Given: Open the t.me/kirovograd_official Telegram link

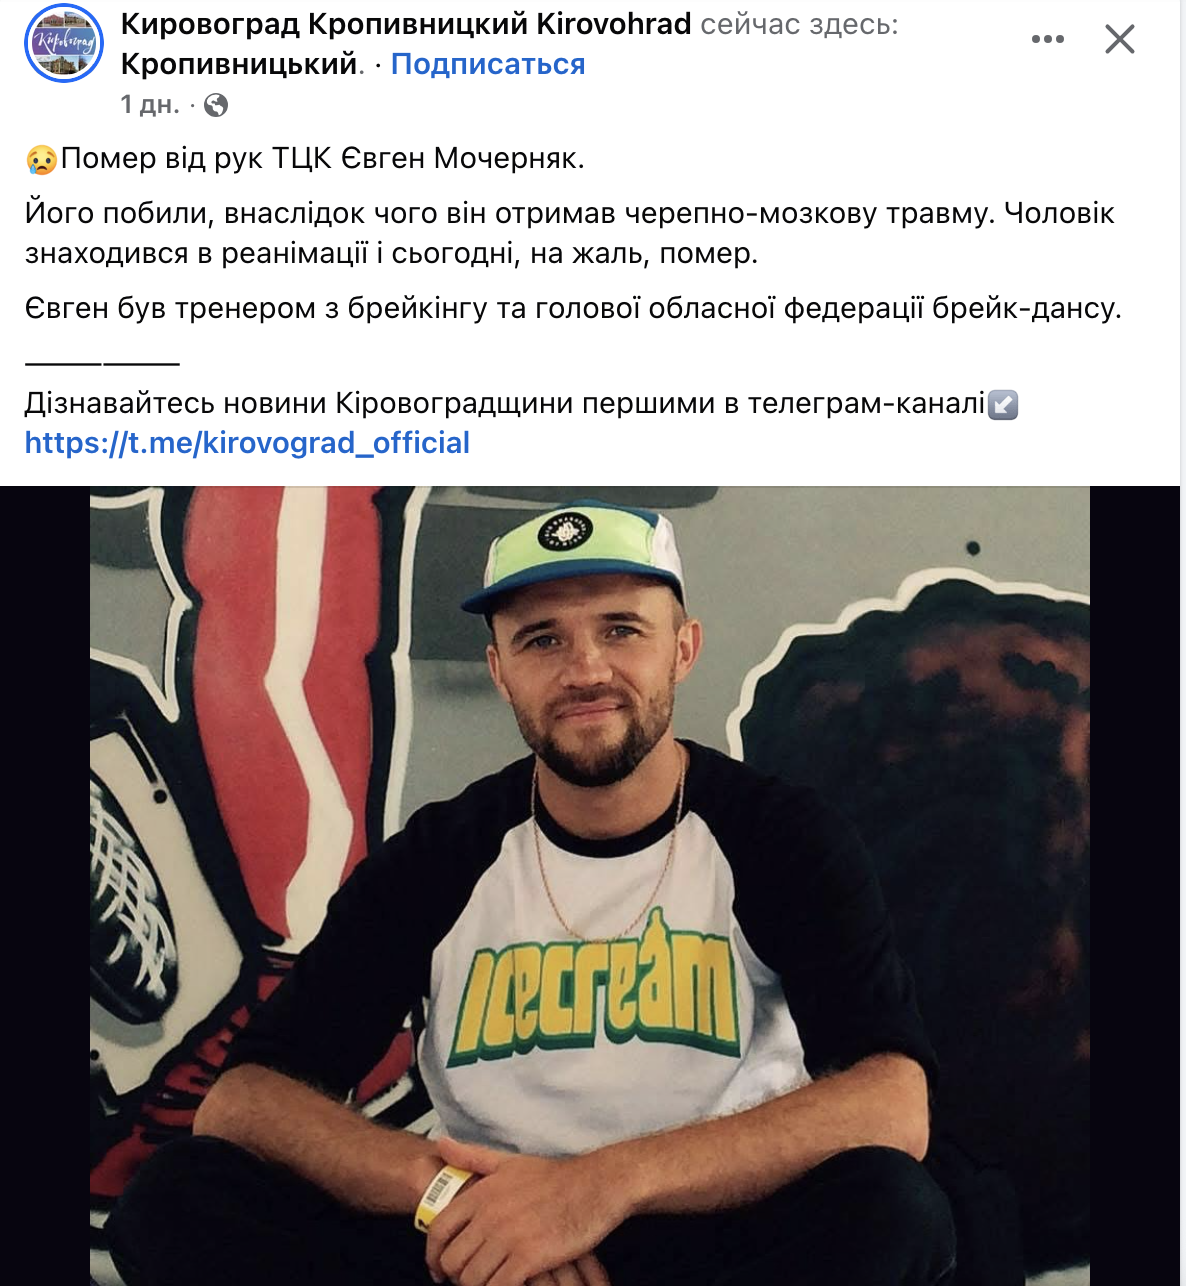Looking at the screenshot, I should (x=247, y=443).
